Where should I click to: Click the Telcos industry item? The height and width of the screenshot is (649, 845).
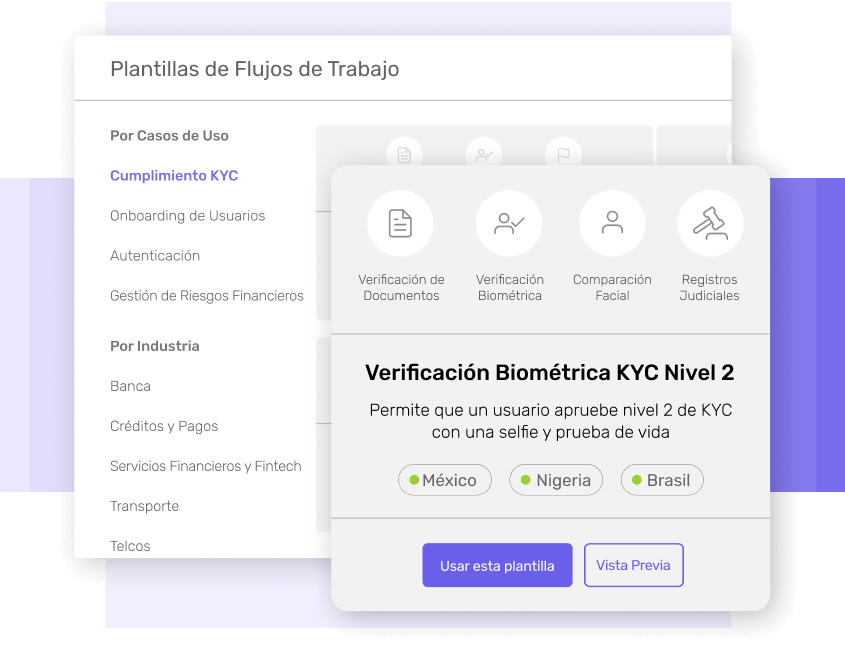coord(130,546)
